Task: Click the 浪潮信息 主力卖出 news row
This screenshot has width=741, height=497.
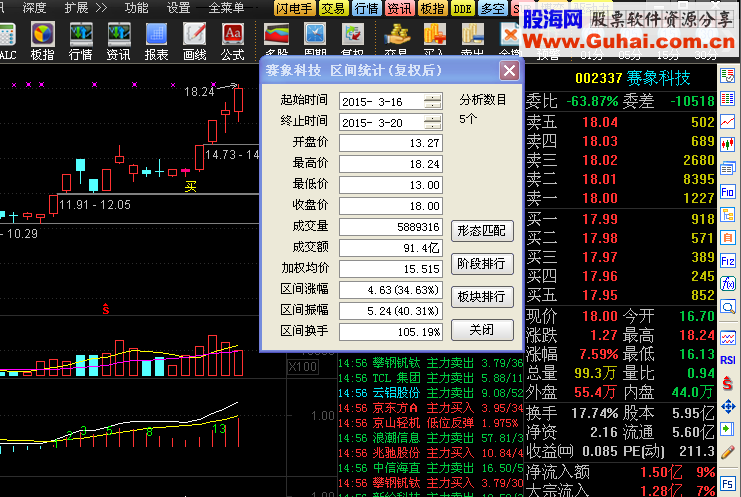Action: pyautogui.click(x=431, y=438)
